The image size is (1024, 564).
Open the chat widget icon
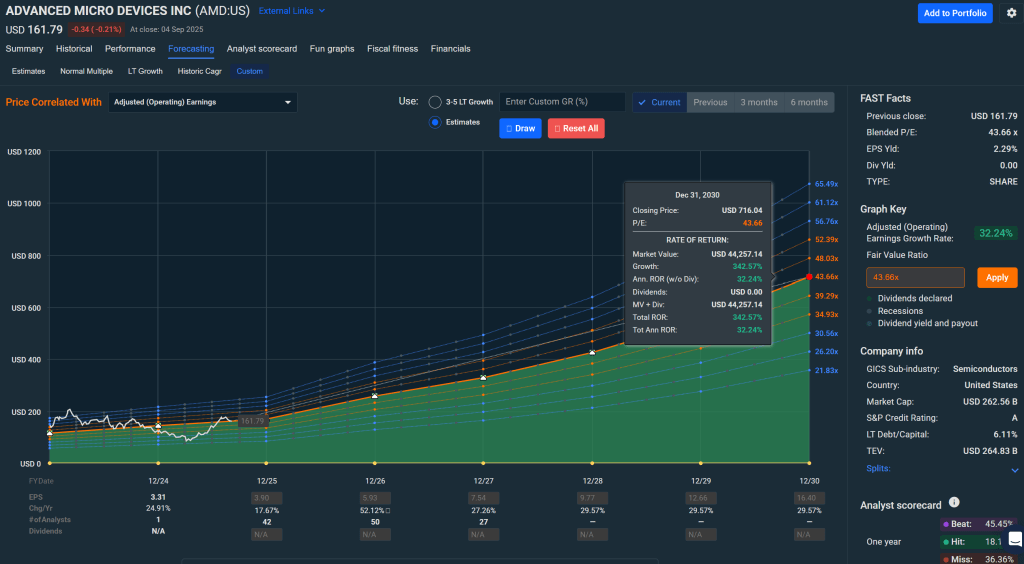pos(1015,539)
